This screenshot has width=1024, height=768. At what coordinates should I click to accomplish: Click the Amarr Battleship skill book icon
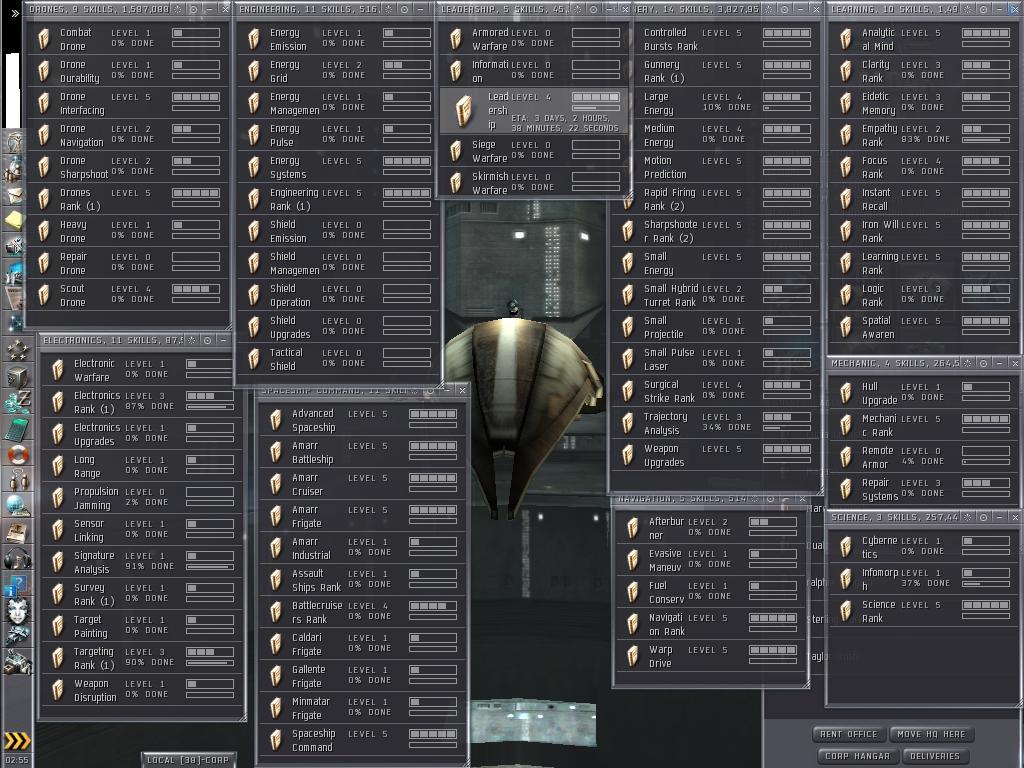point(276,452)
